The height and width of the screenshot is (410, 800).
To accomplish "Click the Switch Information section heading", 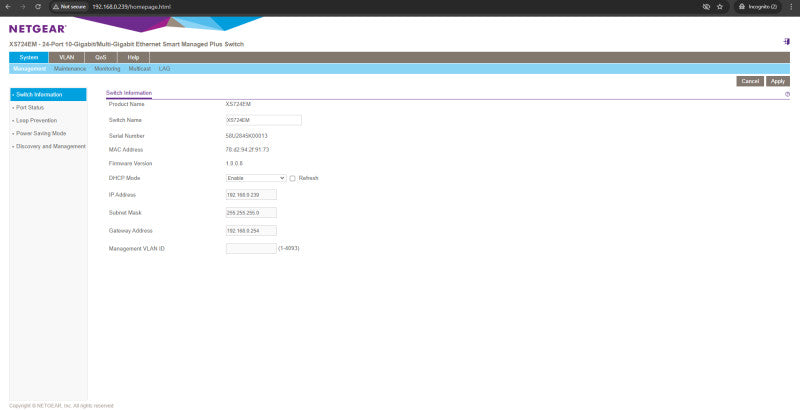I will coord(129,93).
